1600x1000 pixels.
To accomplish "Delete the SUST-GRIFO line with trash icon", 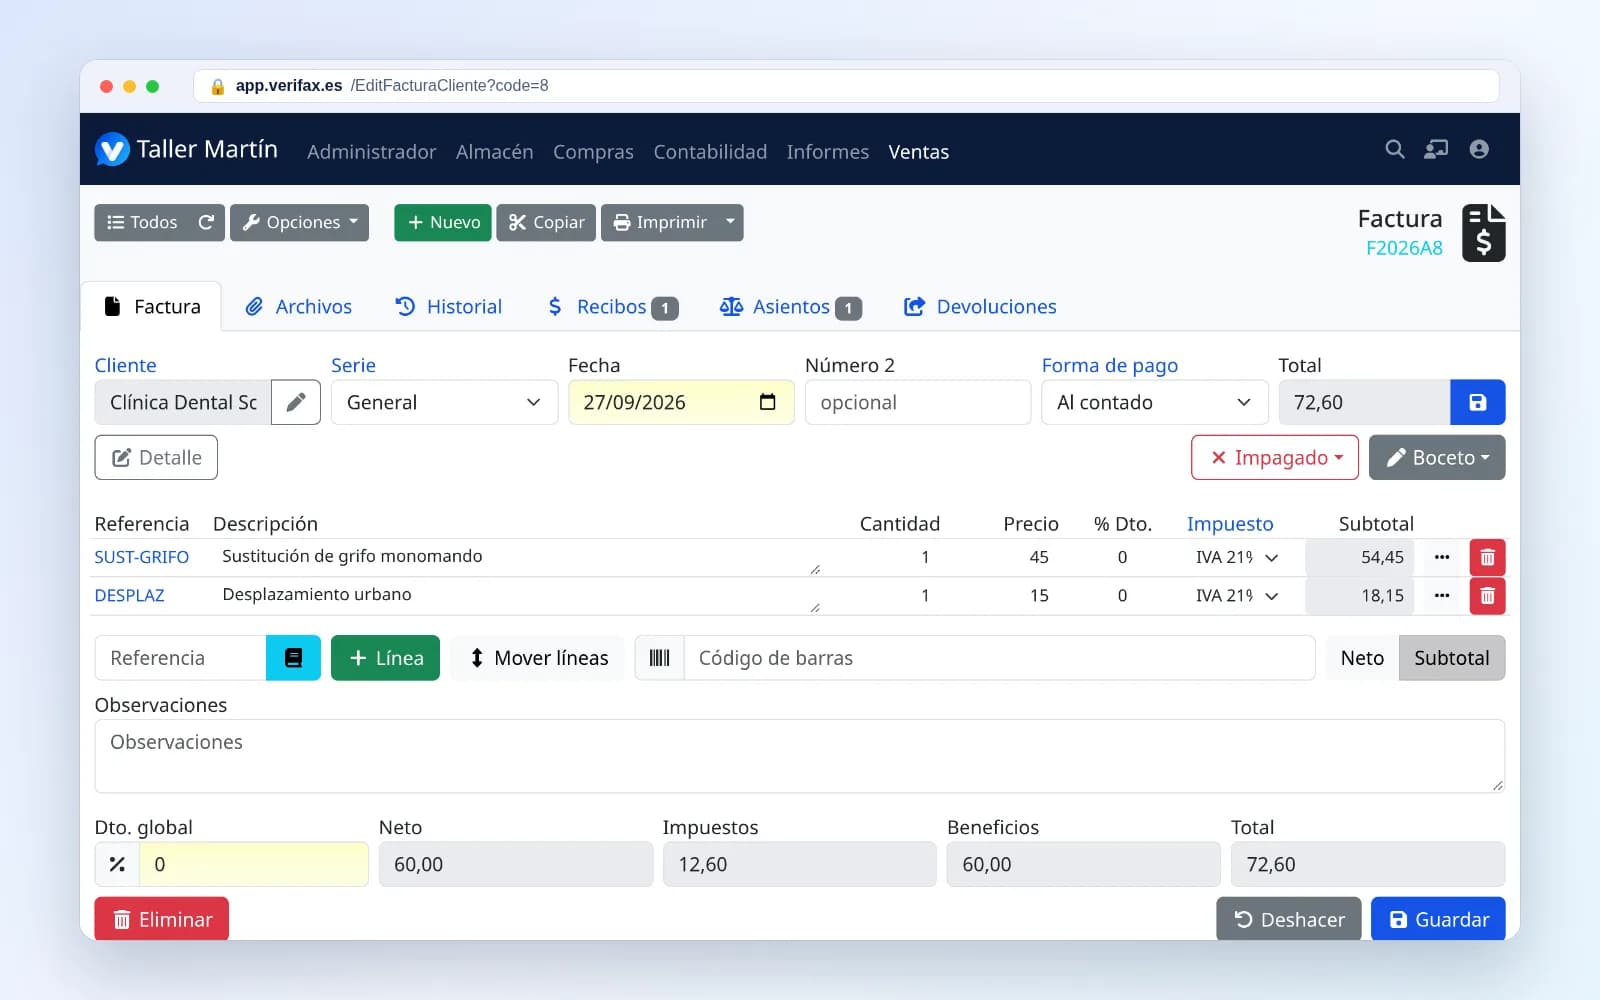I will 1487,557.
